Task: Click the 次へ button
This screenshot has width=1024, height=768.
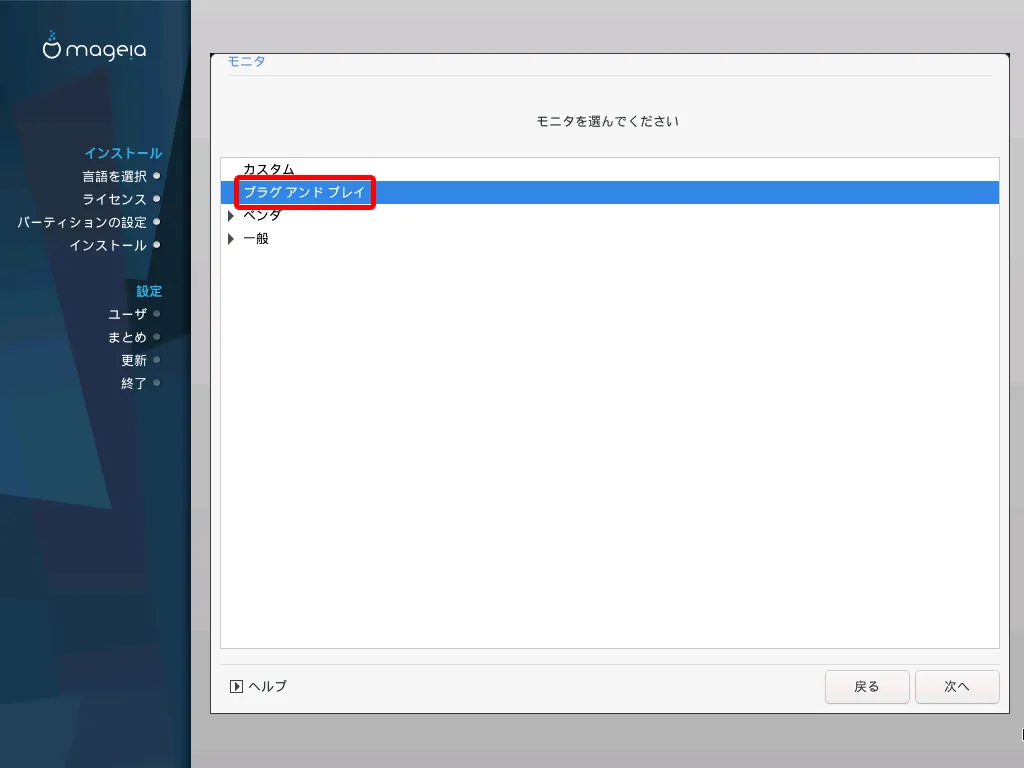Action: pos(957,687)
